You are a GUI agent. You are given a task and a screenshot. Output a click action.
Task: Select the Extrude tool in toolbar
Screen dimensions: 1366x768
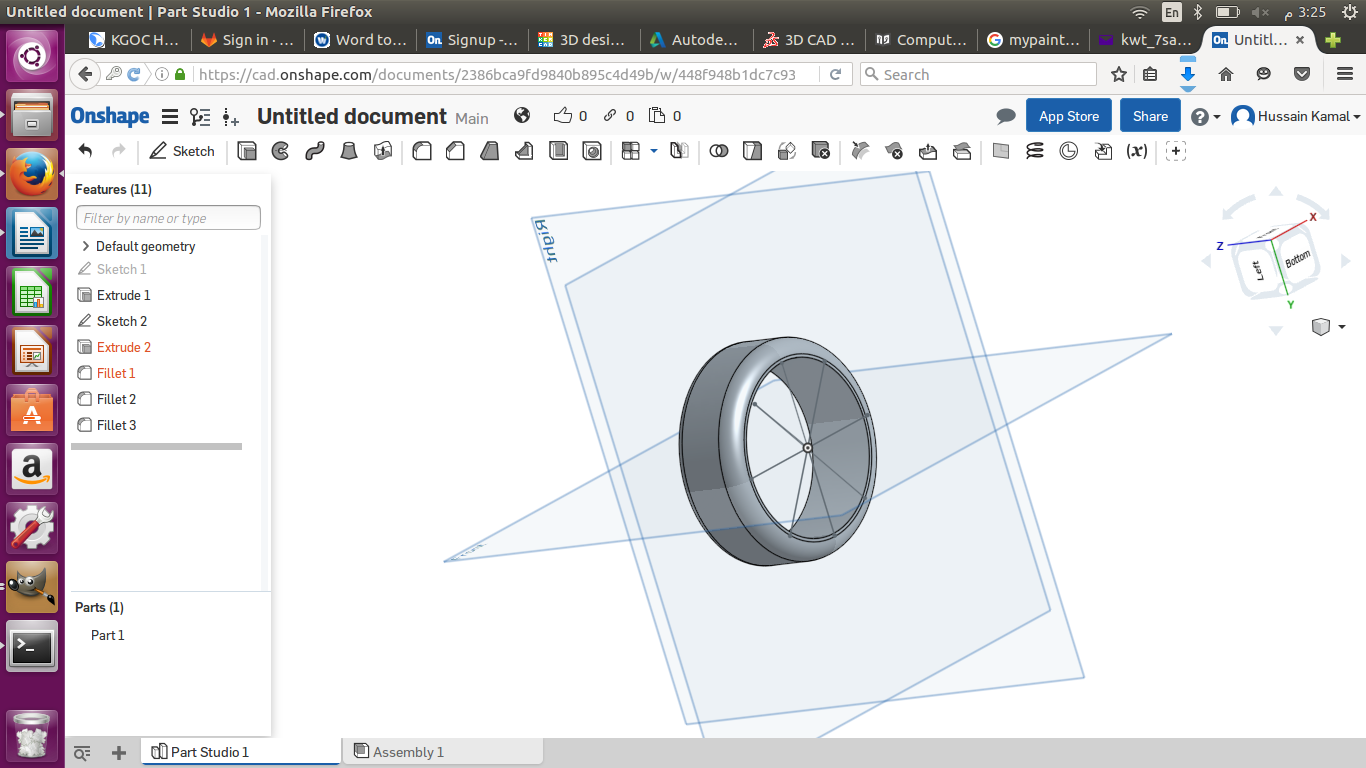(248, 151)
